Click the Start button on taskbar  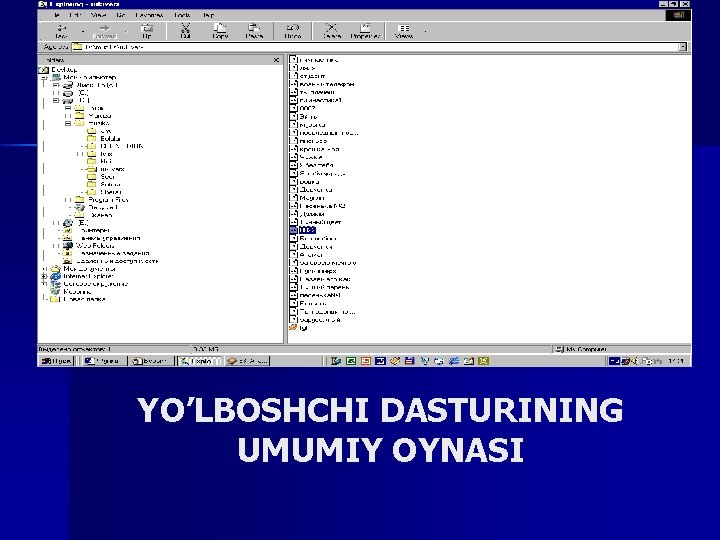[x=56, y=361]
